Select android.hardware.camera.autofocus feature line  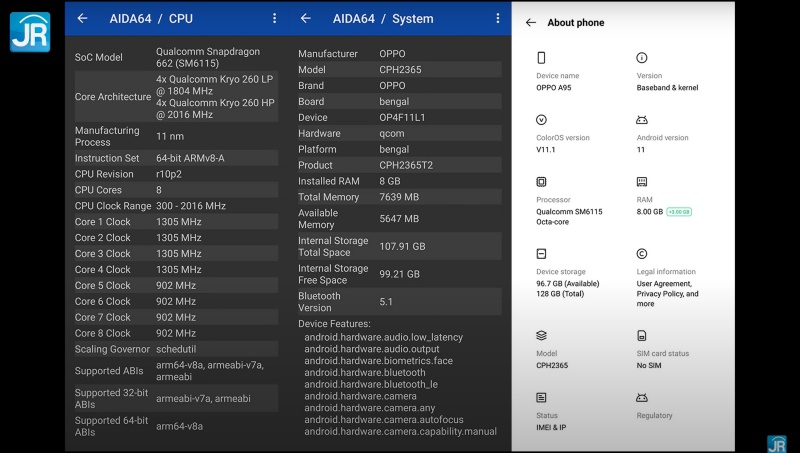(384, 420)
